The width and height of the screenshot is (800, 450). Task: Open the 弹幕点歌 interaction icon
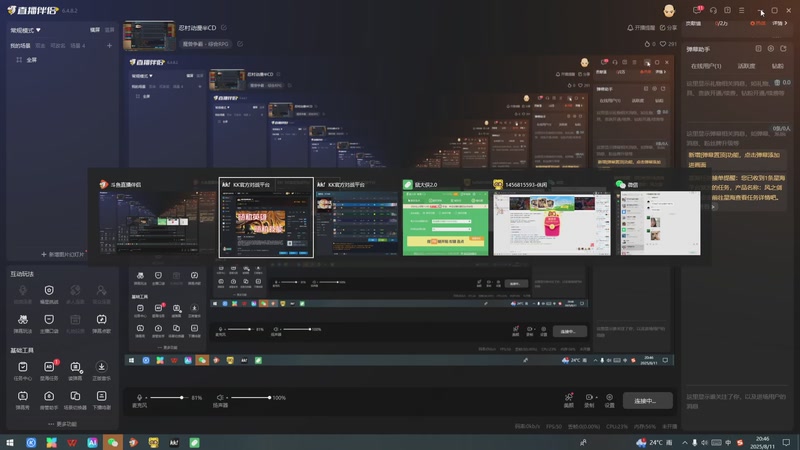102,323
